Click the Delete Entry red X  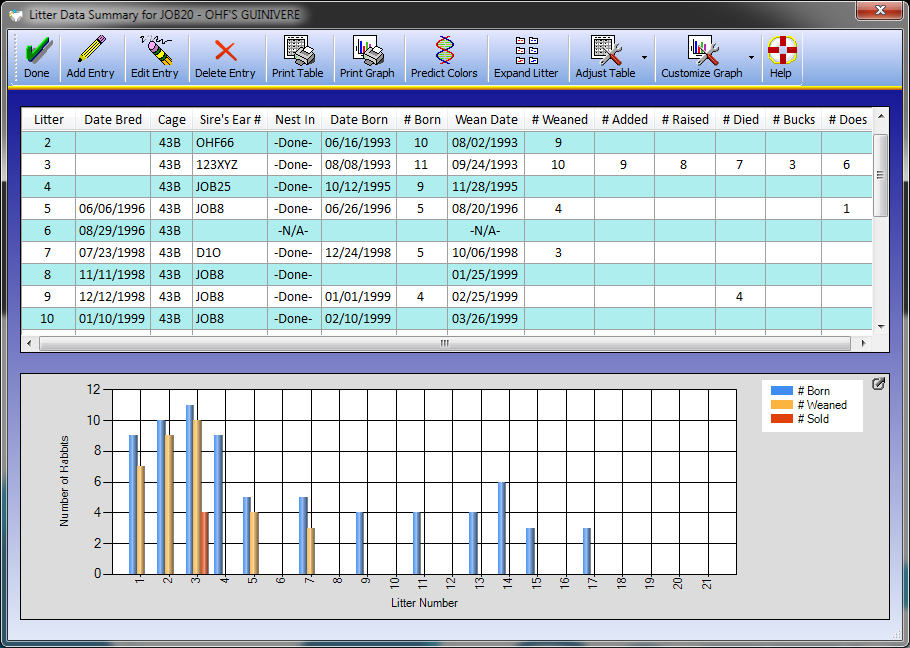225,50
